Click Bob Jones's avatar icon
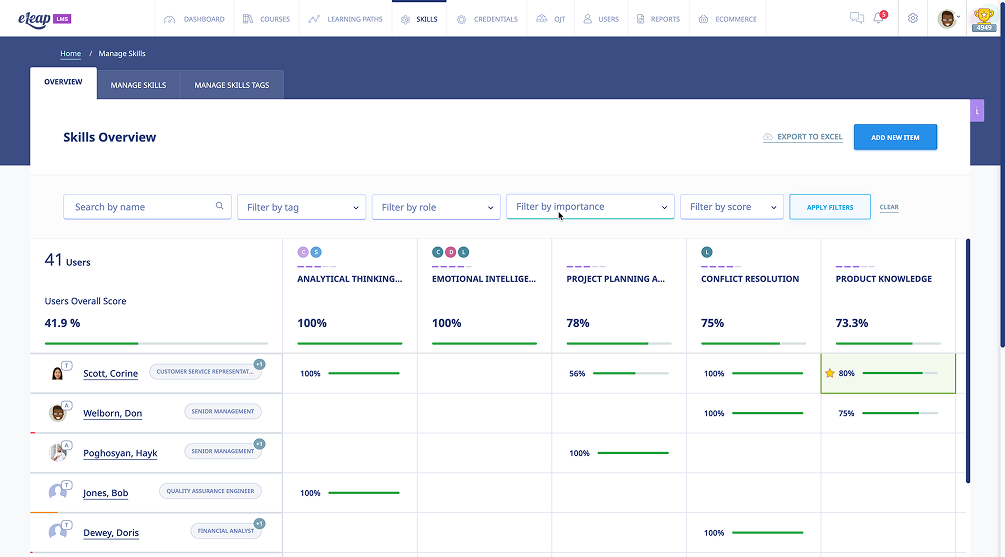 click(58, 492)
